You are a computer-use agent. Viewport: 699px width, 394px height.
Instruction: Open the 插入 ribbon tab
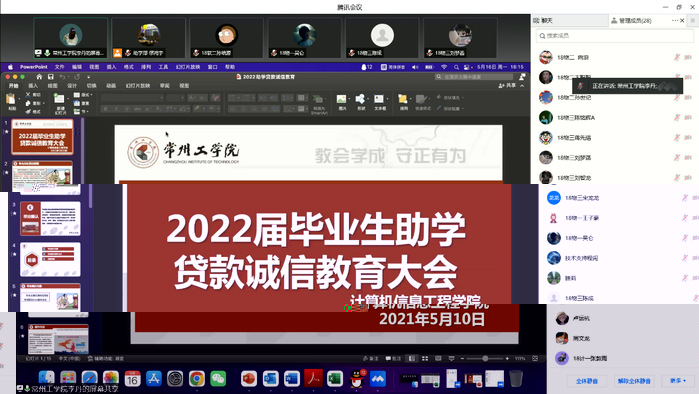33,86
